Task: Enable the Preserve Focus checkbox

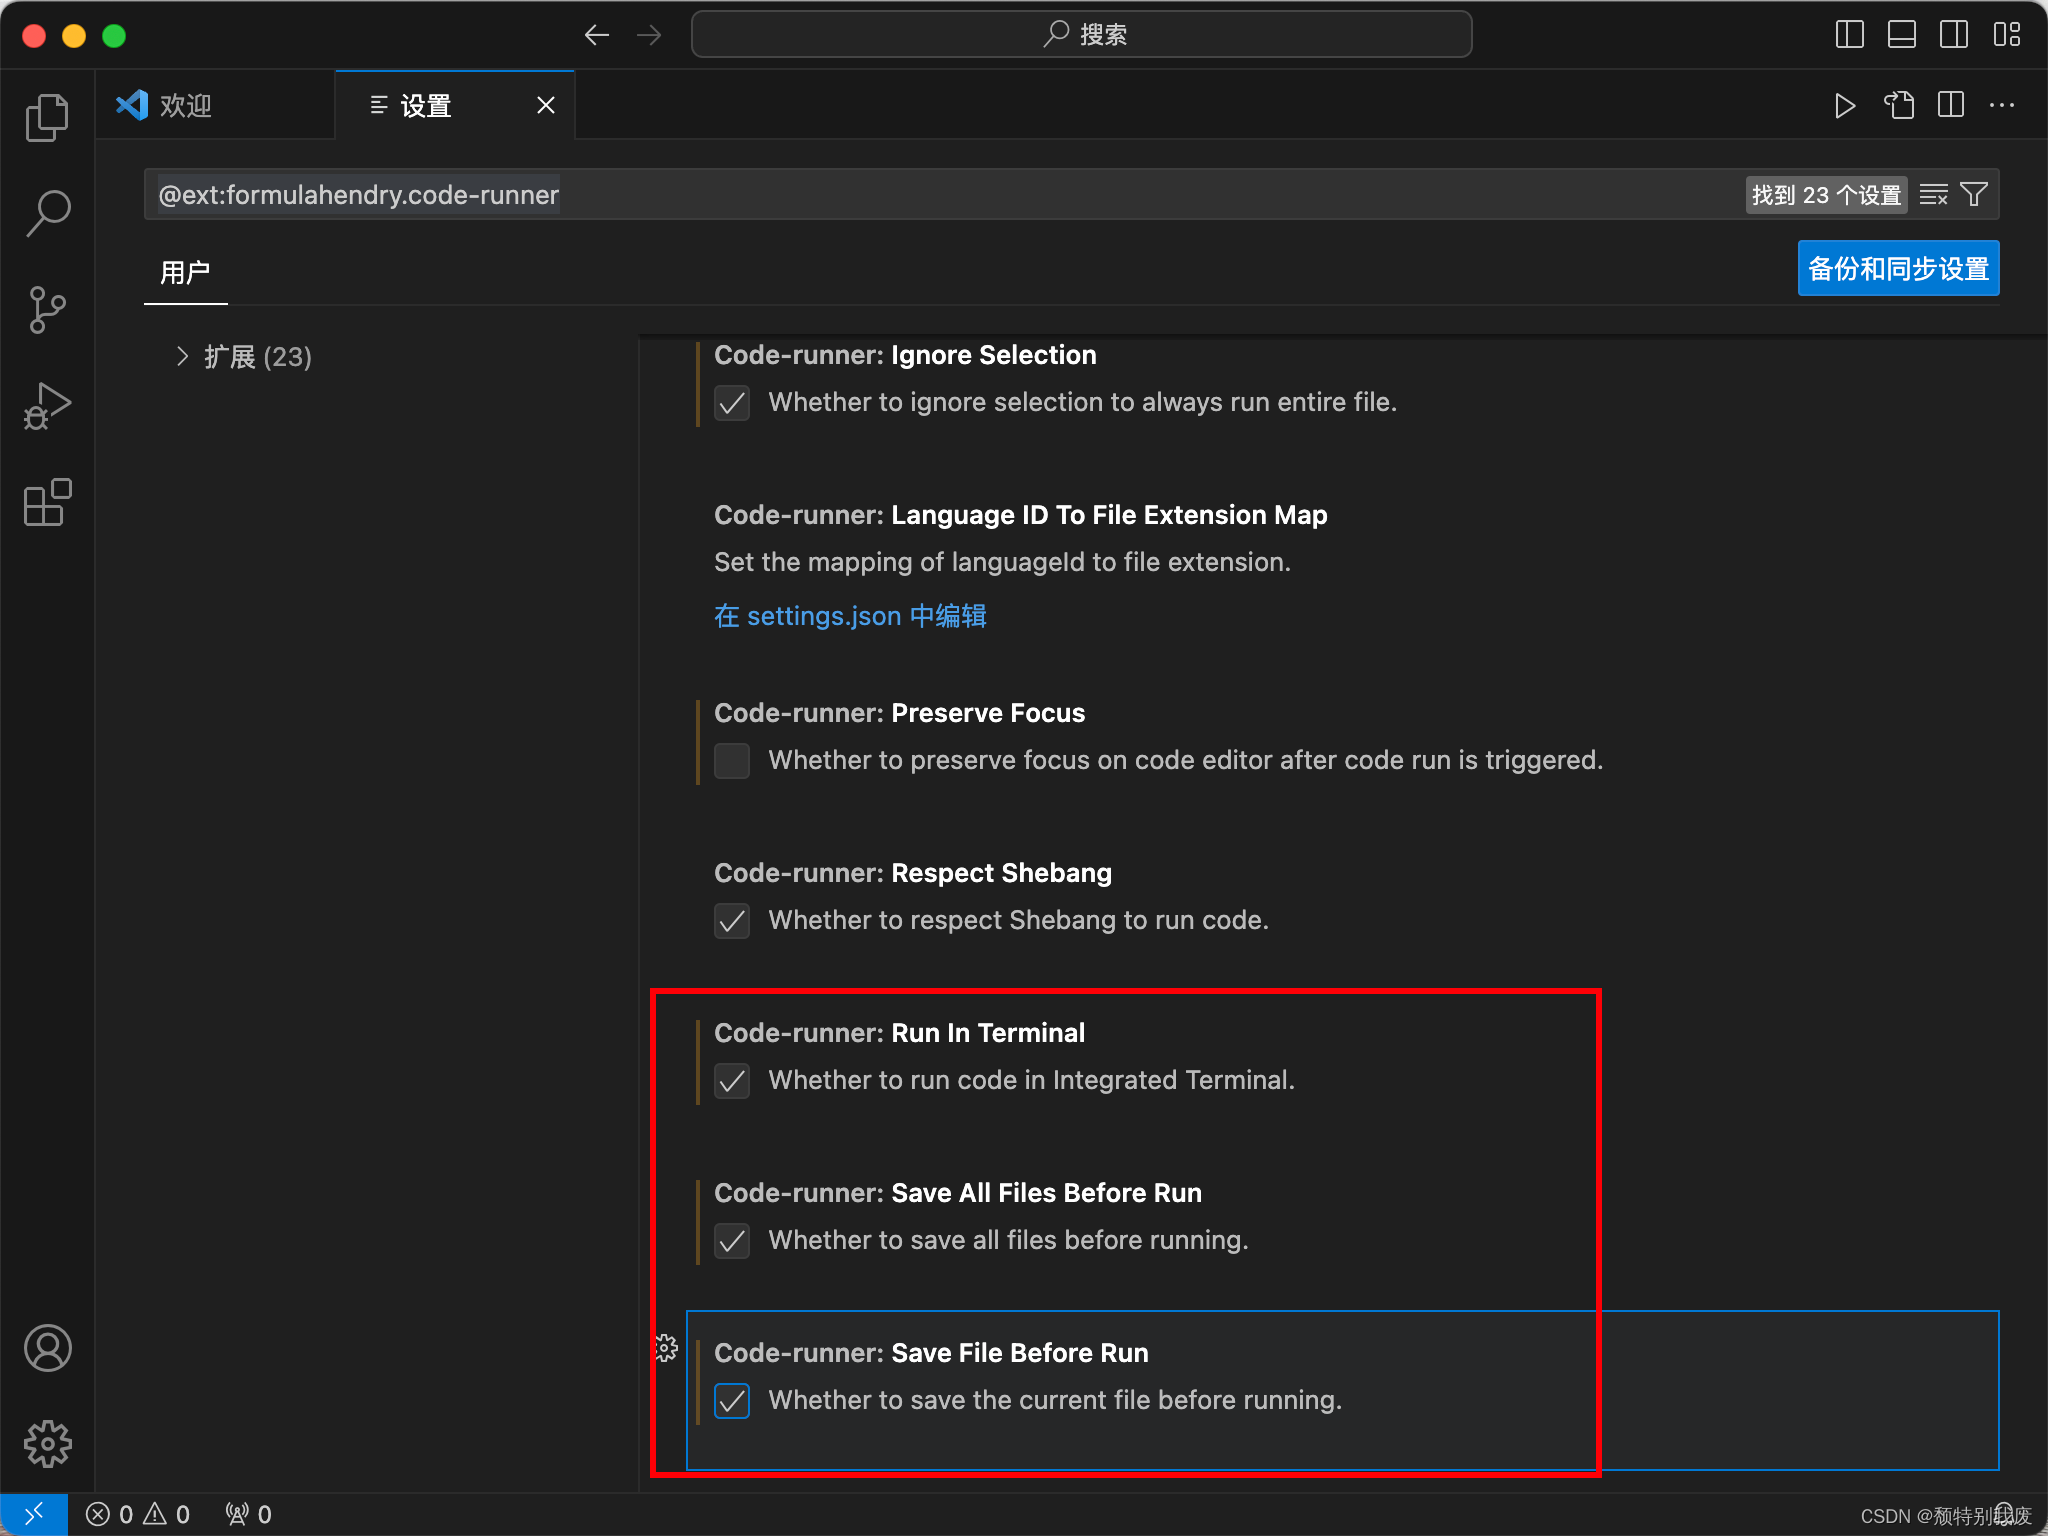Action: coord(732,760)
